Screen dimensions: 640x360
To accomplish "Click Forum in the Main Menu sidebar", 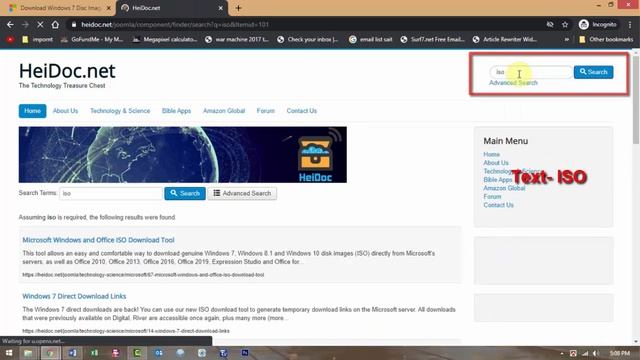I will coord(492,197).
